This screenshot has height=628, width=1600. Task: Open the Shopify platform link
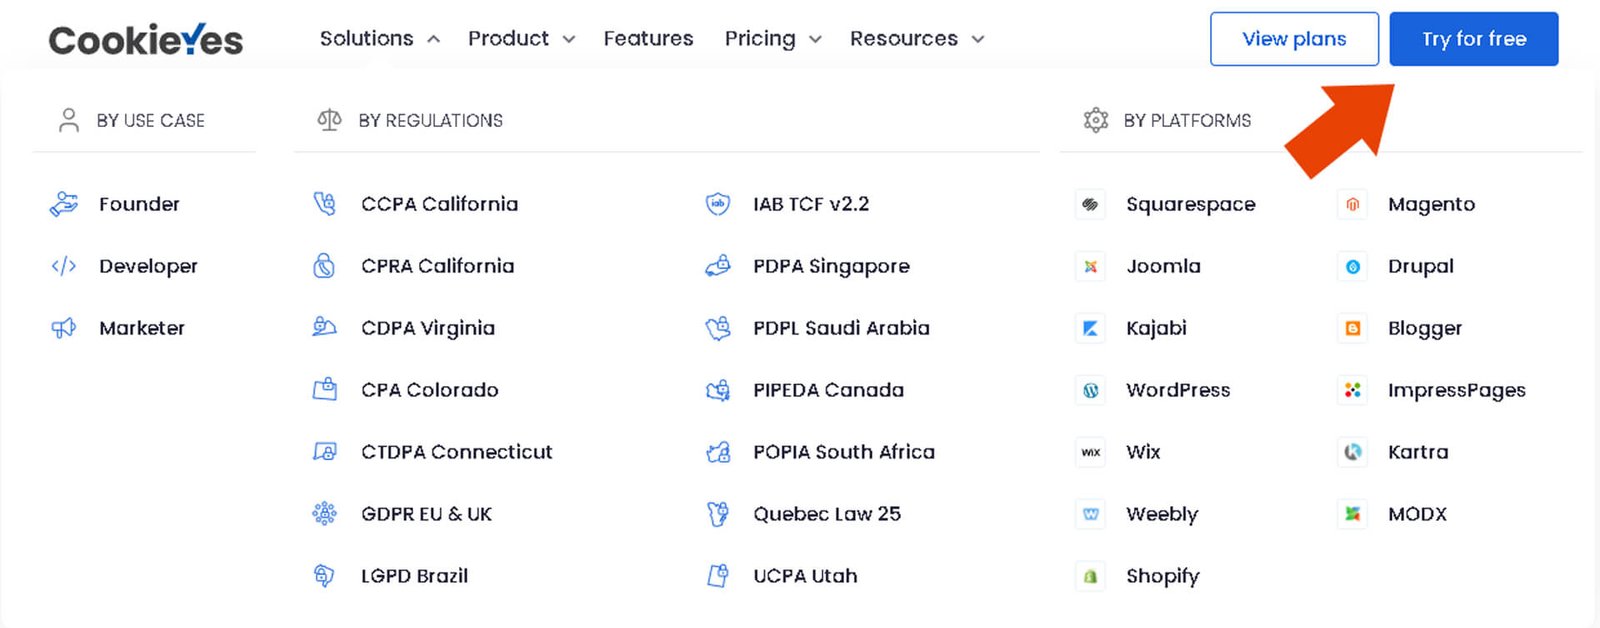coord(1163,576)
